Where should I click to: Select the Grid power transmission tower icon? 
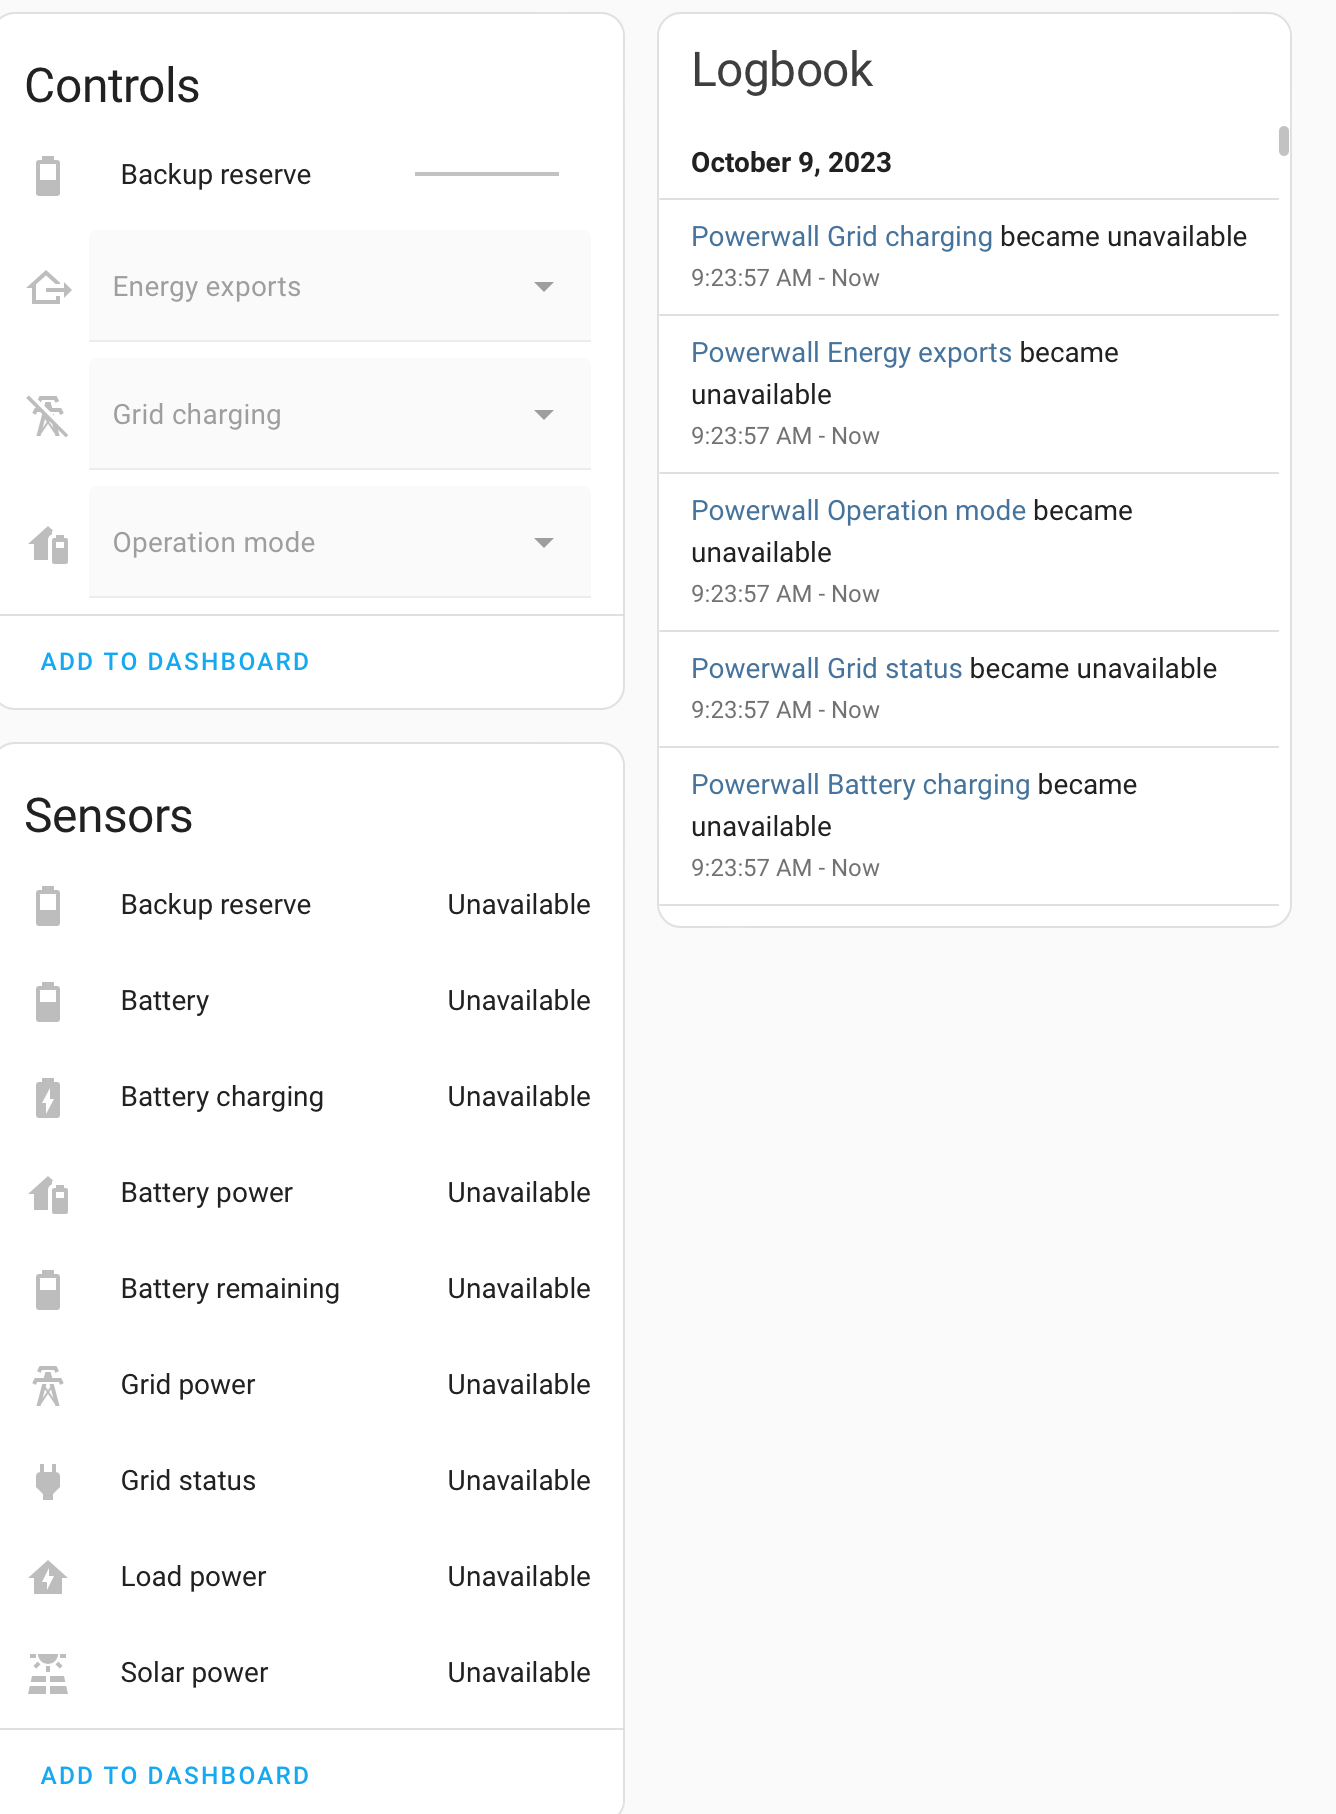[x=46, y=1385]
